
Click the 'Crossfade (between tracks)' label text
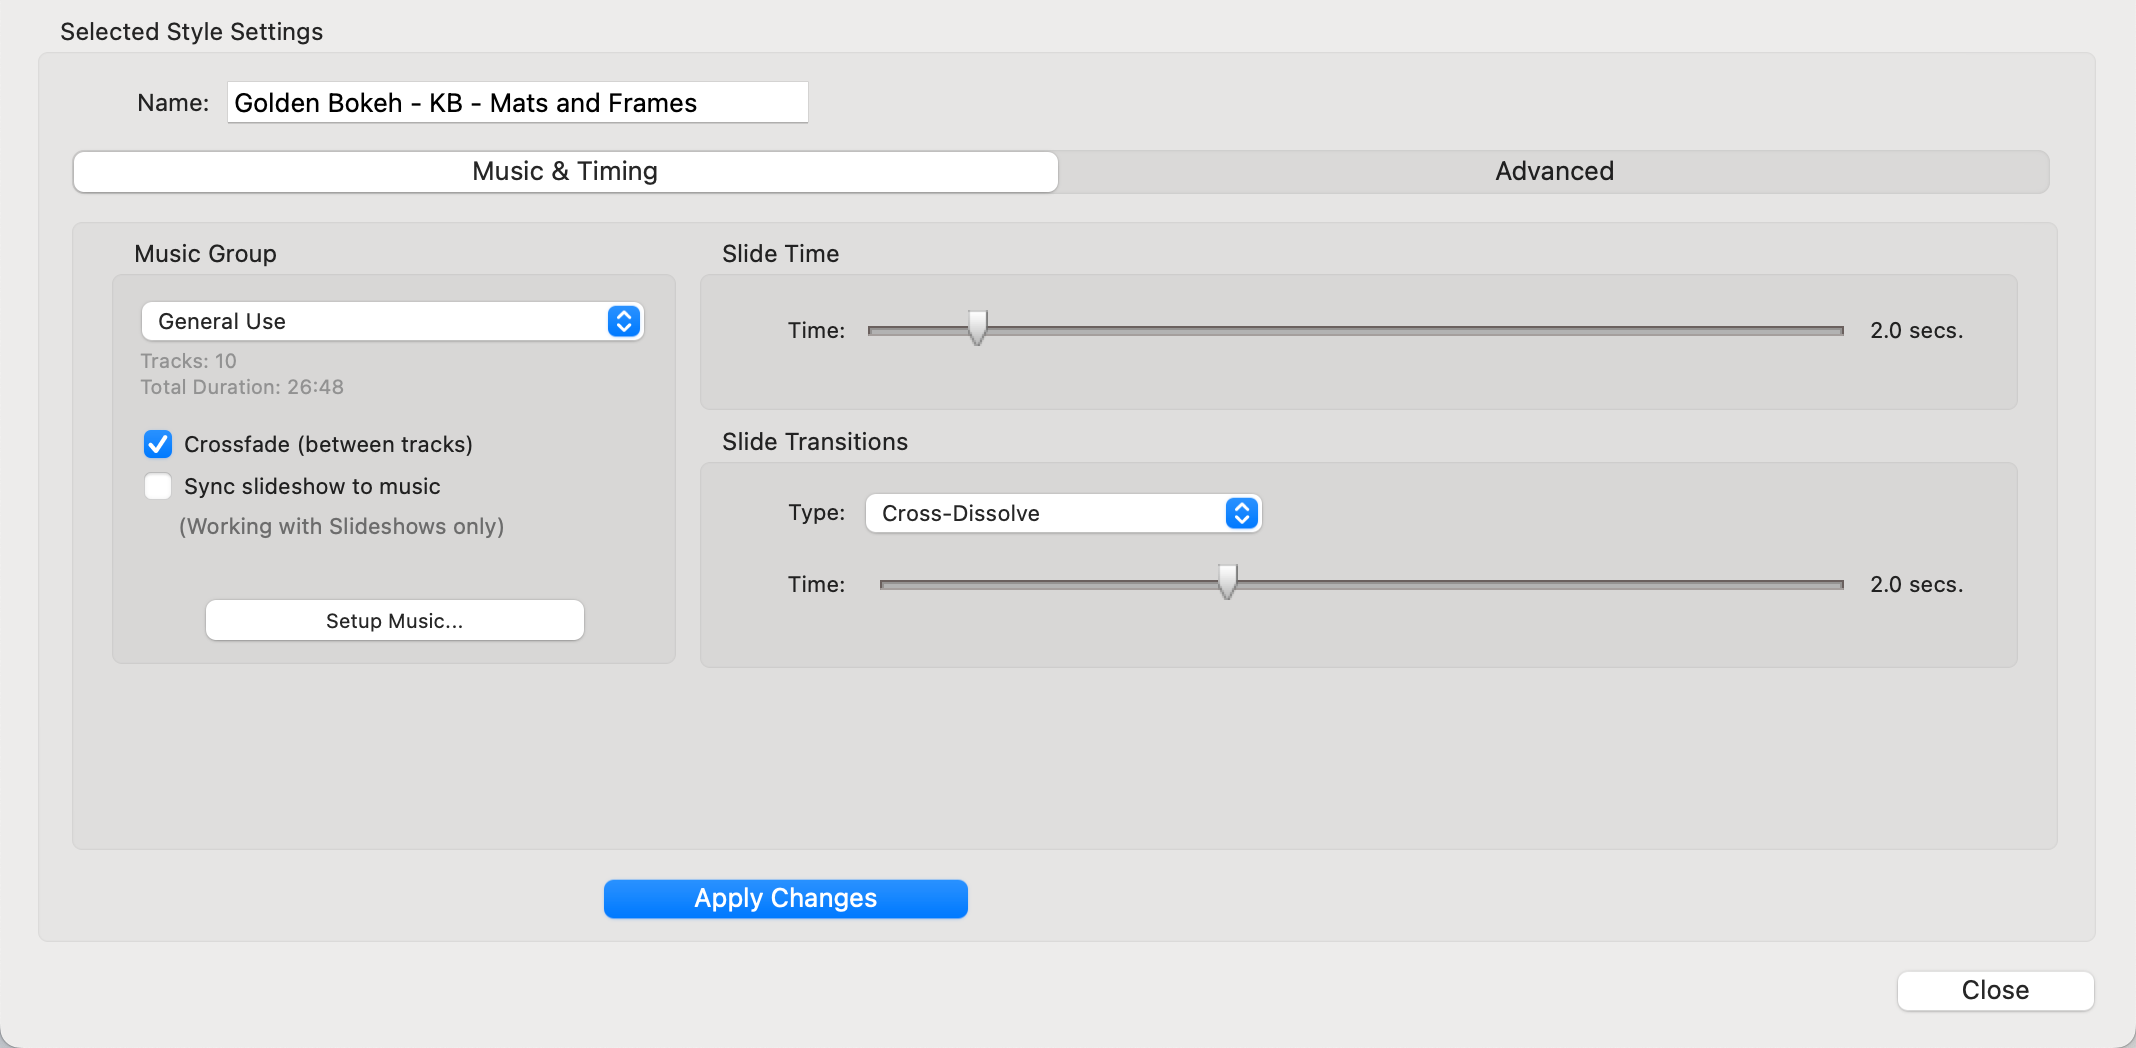point(328,444)
